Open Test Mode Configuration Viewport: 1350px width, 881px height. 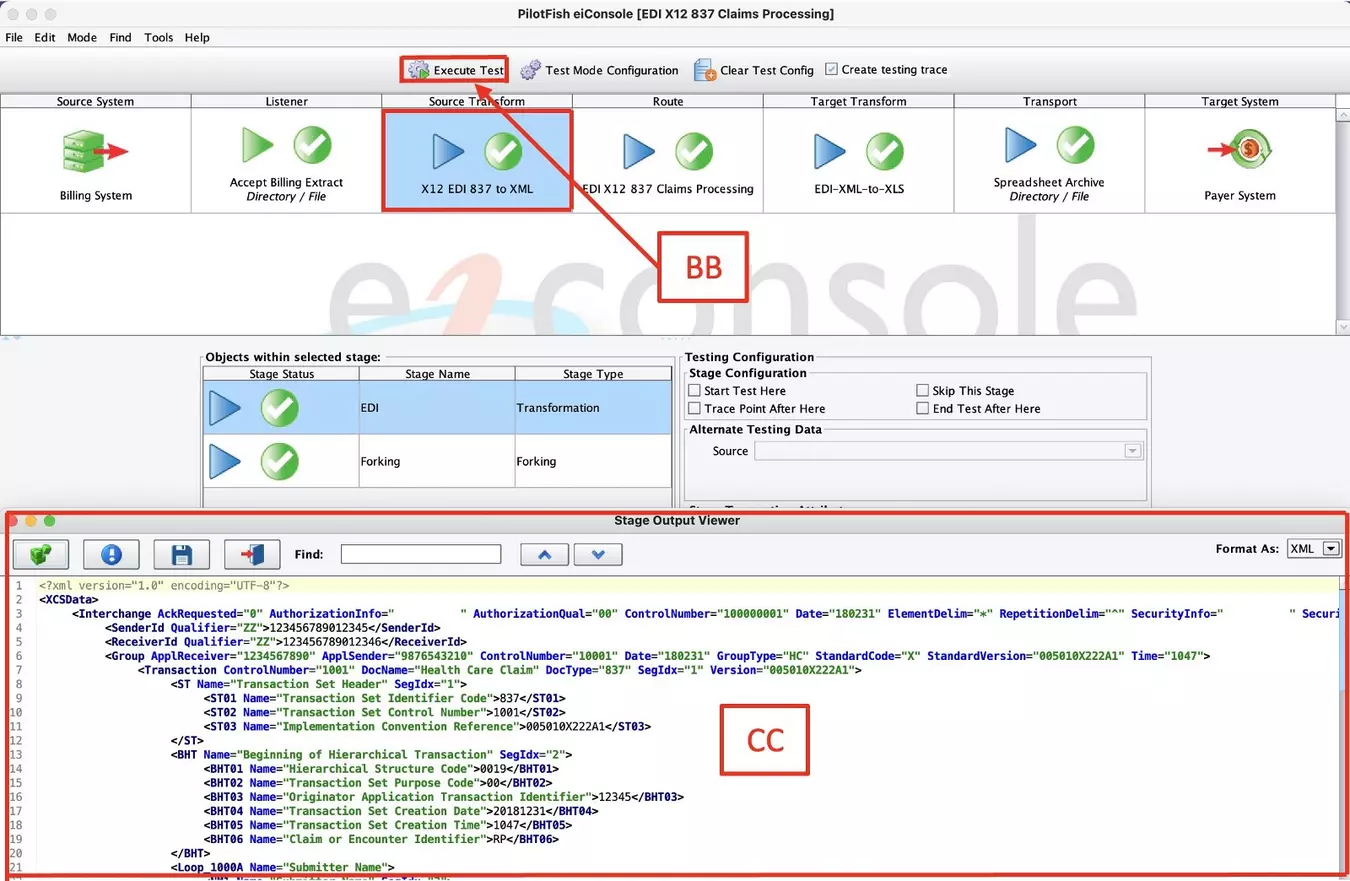599,70
